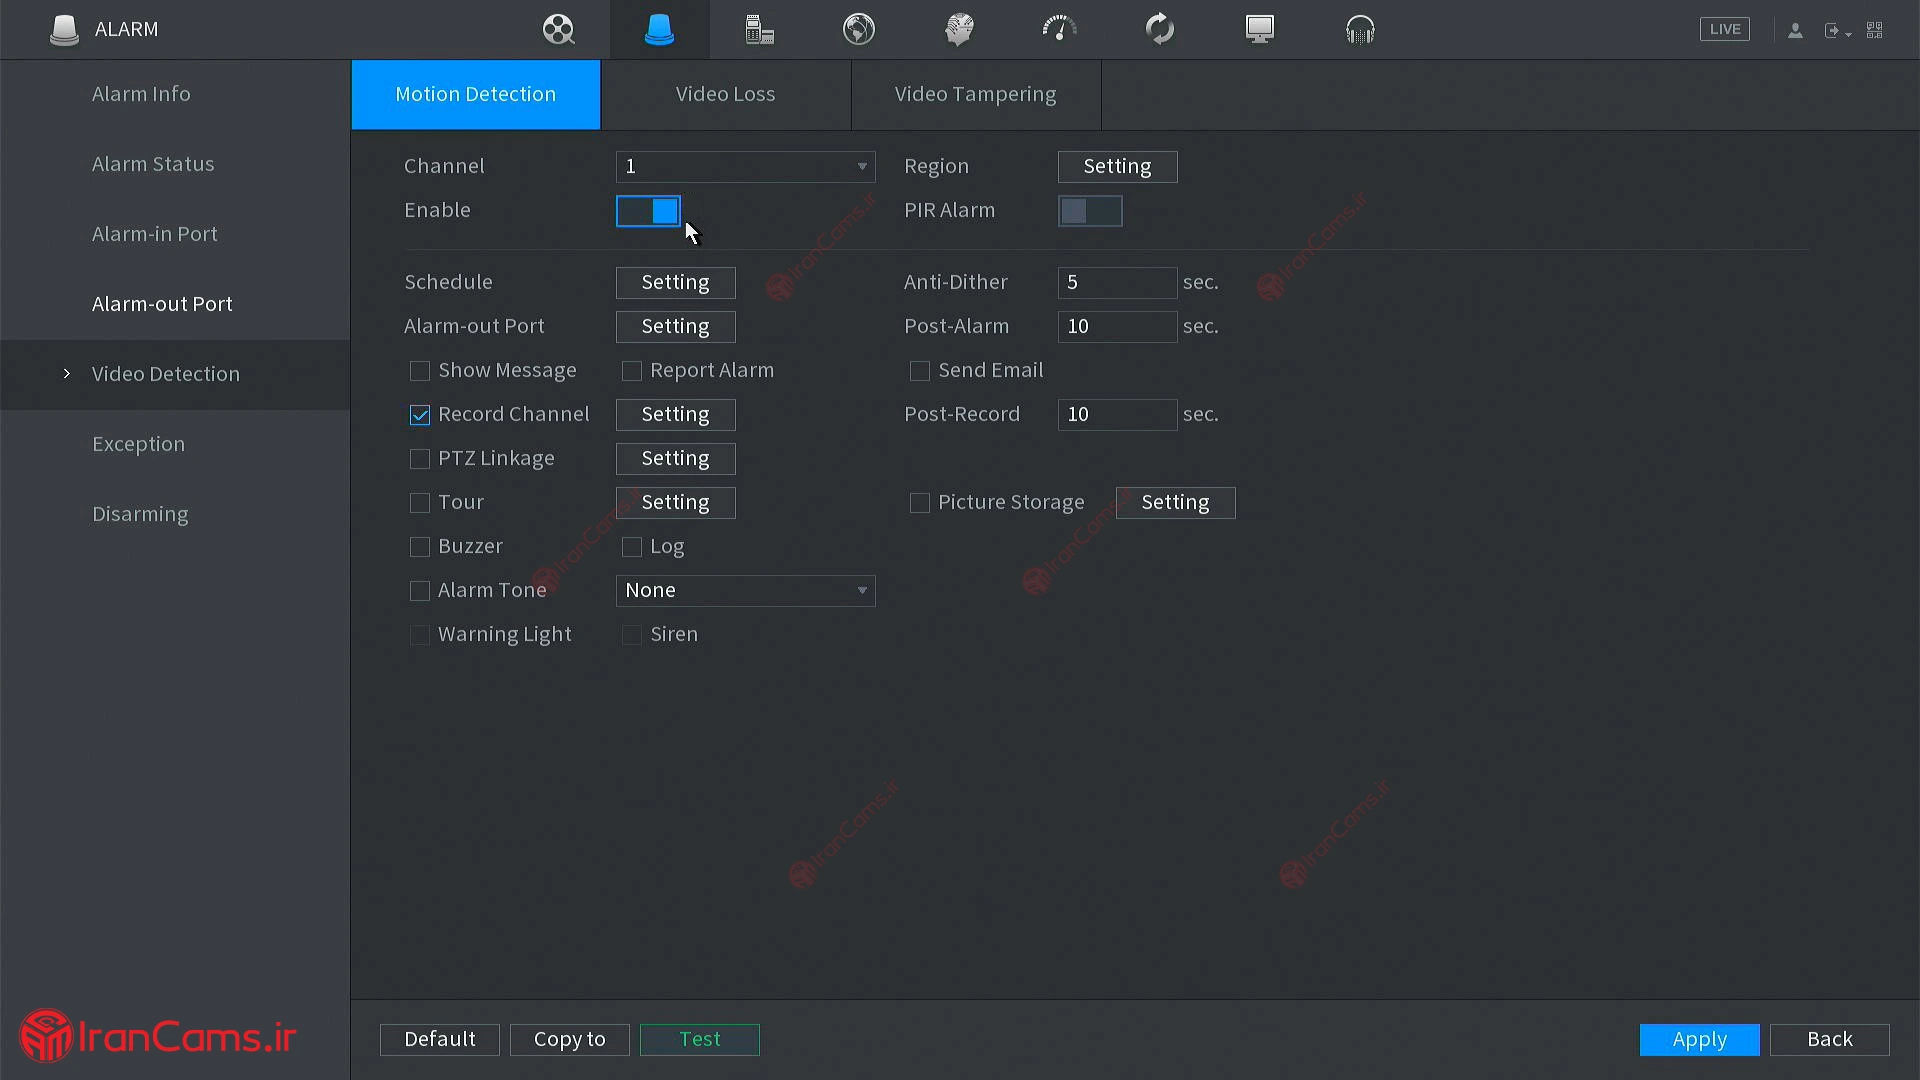Open the video playback film reel icon
Screen dimensions: 1920x1080
[x=558, y=29]
